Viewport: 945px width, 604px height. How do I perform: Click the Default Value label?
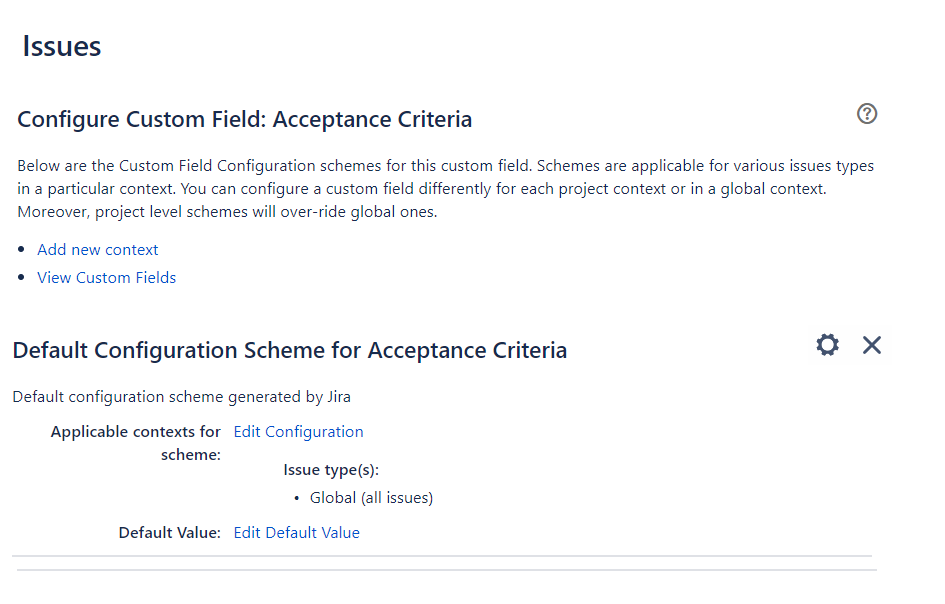pos(169,532)
